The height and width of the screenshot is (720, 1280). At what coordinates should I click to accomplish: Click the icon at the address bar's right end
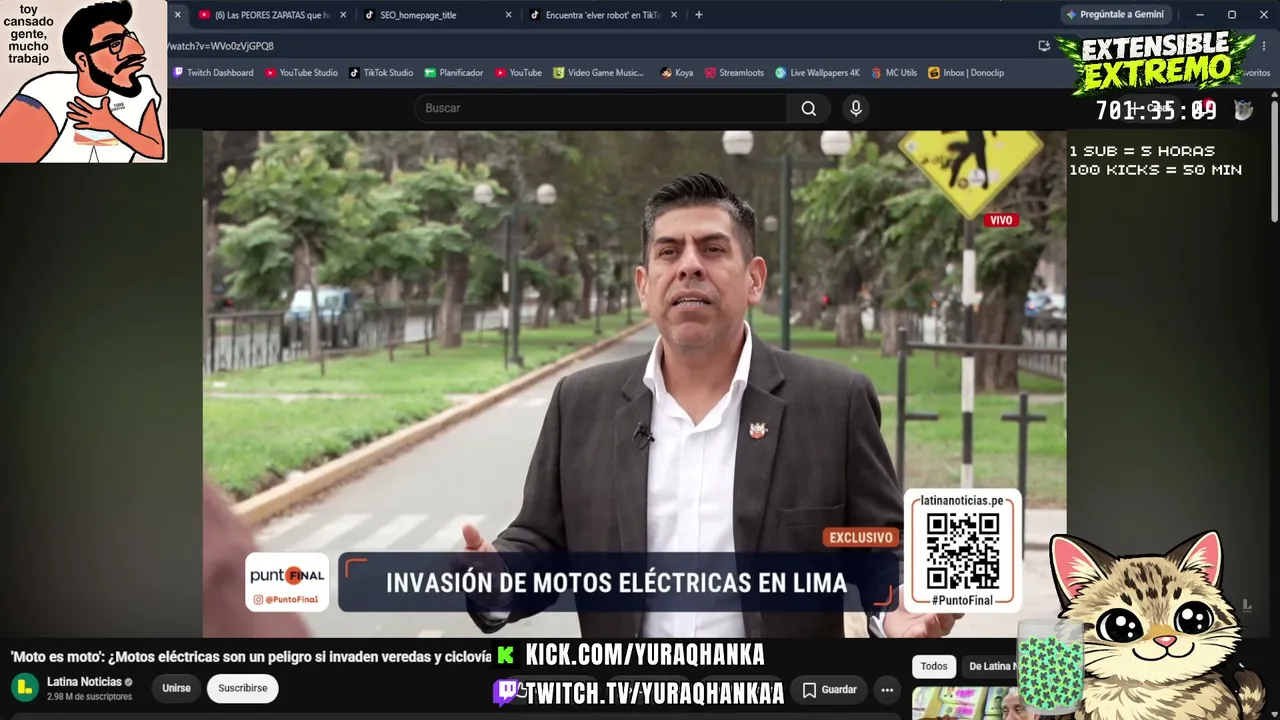click(1044, 46)
